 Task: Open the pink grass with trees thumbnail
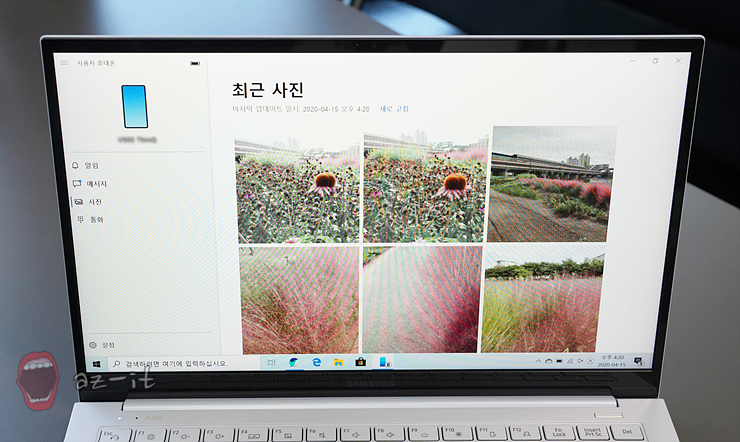(x=542, y=298)
